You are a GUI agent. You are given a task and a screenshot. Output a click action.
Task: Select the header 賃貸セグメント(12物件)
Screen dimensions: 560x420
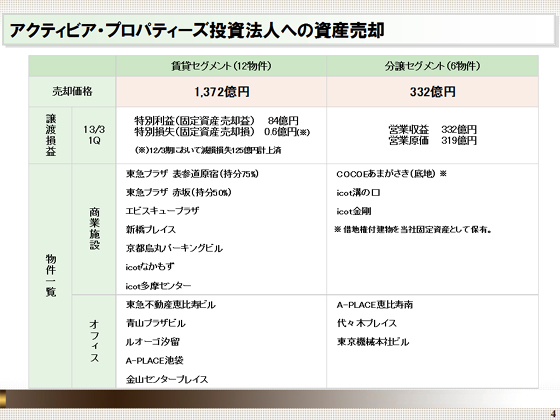click(x=221, y=66)
